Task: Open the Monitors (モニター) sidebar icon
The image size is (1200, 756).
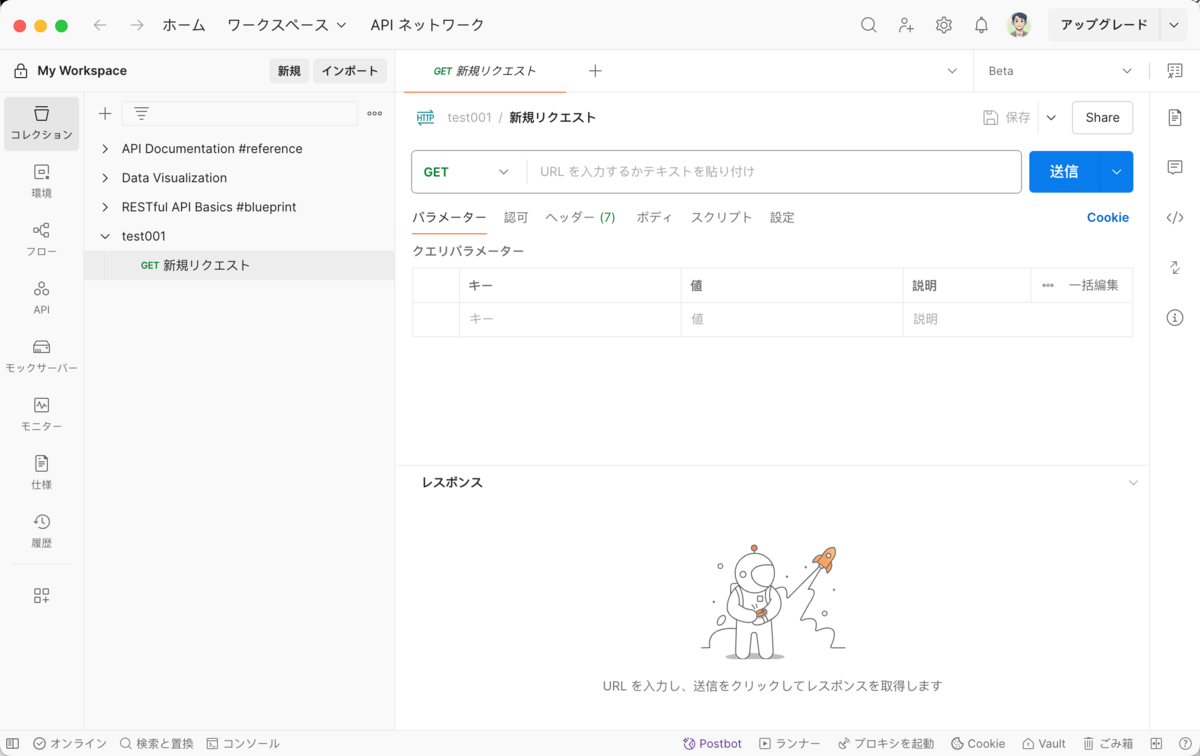Action: [41, 414]
